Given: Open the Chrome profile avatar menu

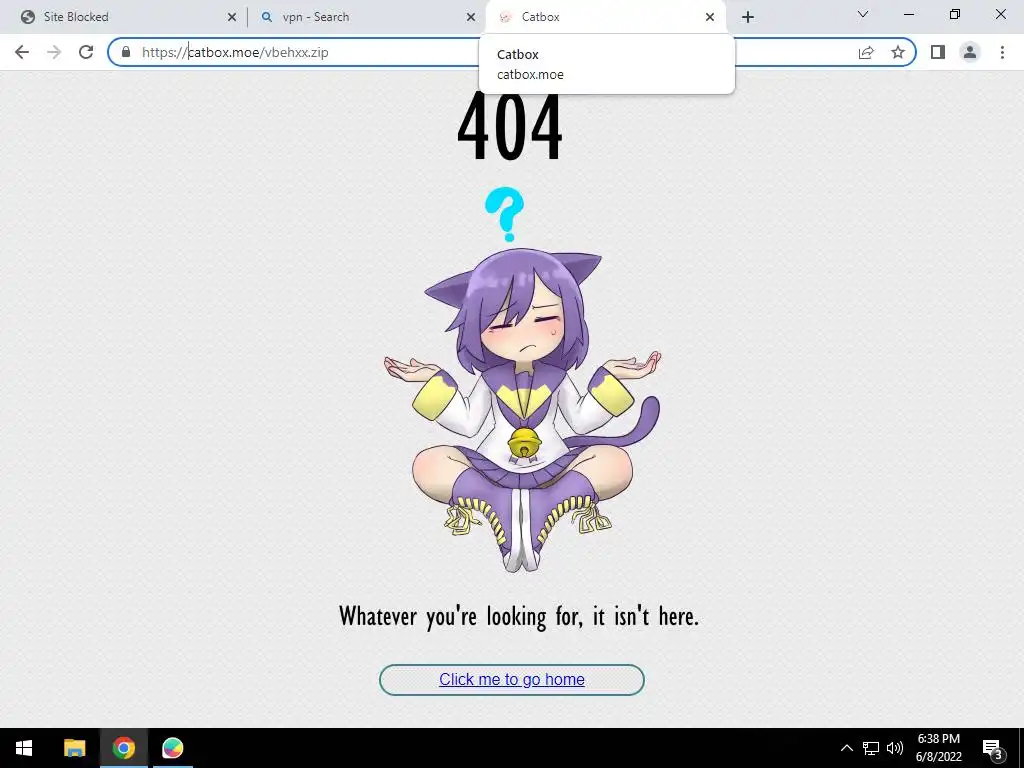Looking at the screenshot, I should pyautogui.click(x=970, y=52).
